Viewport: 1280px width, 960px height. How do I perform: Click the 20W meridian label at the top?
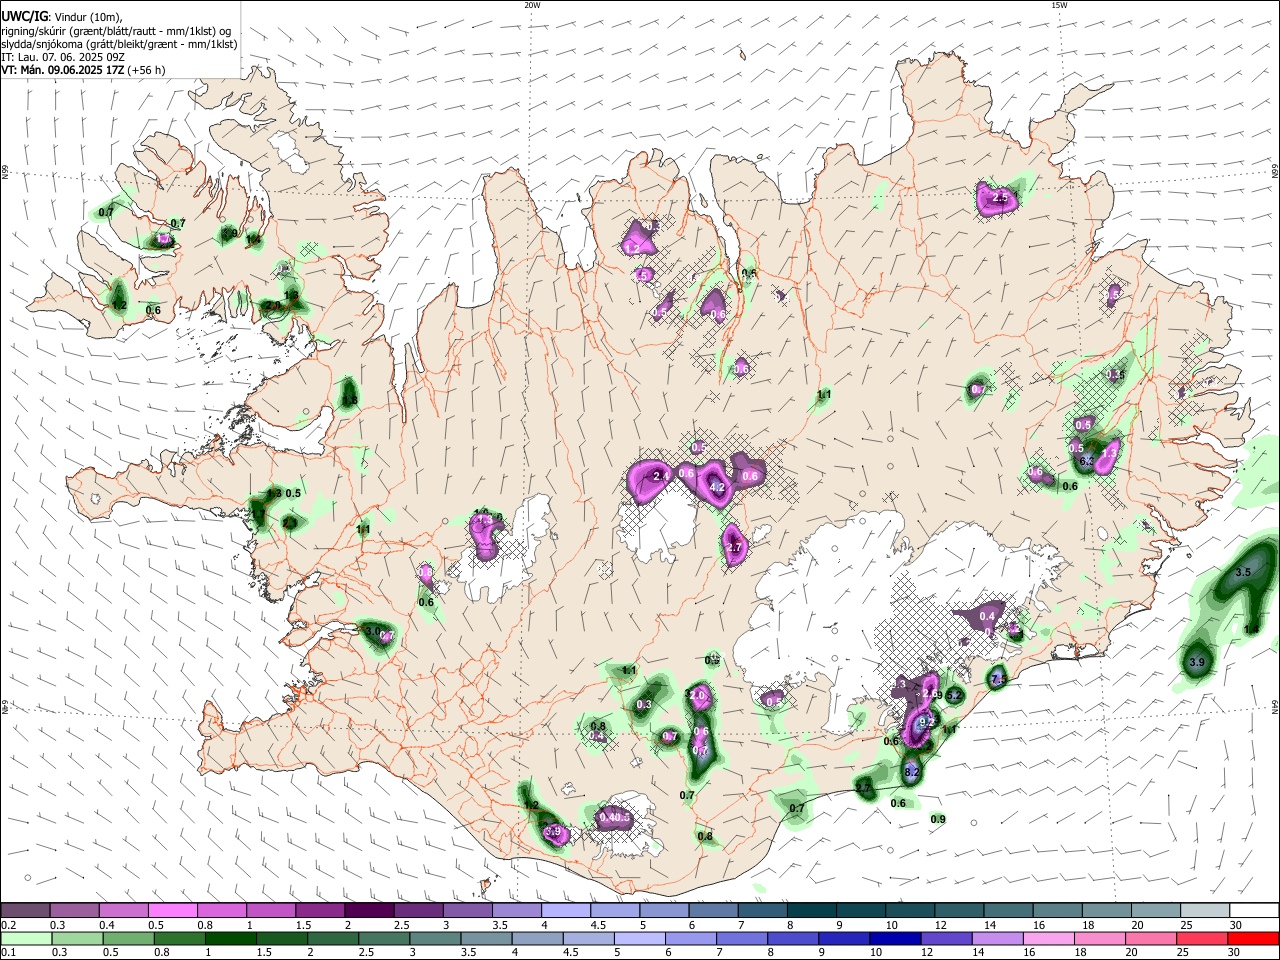click(x=532, y=5)
